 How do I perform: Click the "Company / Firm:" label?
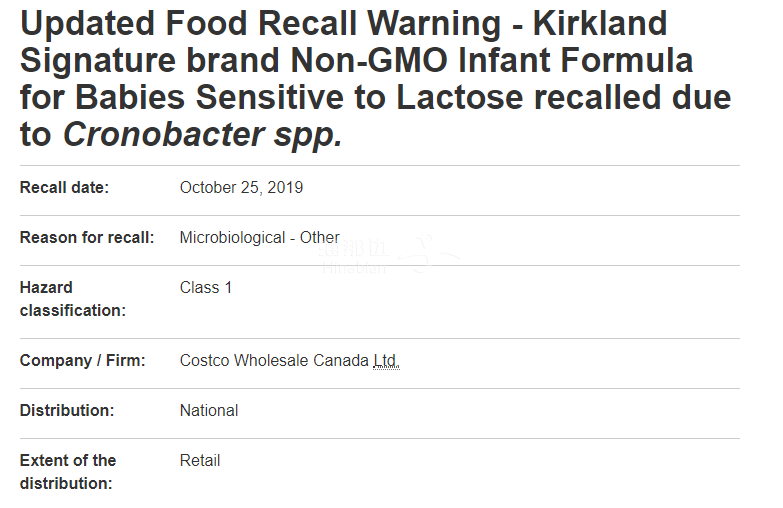82,360
